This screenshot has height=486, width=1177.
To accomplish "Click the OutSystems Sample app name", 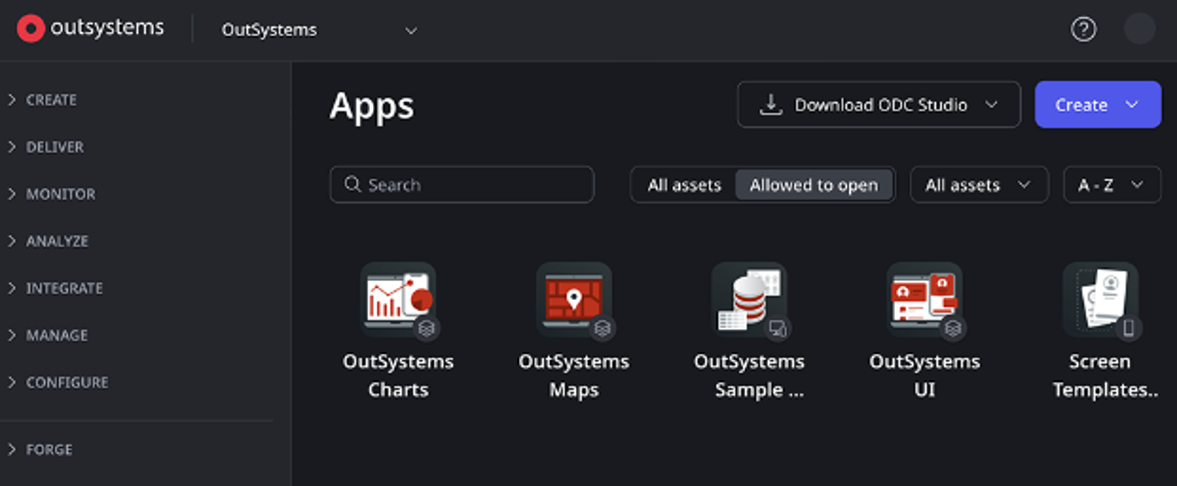I will tap(749, 376).
